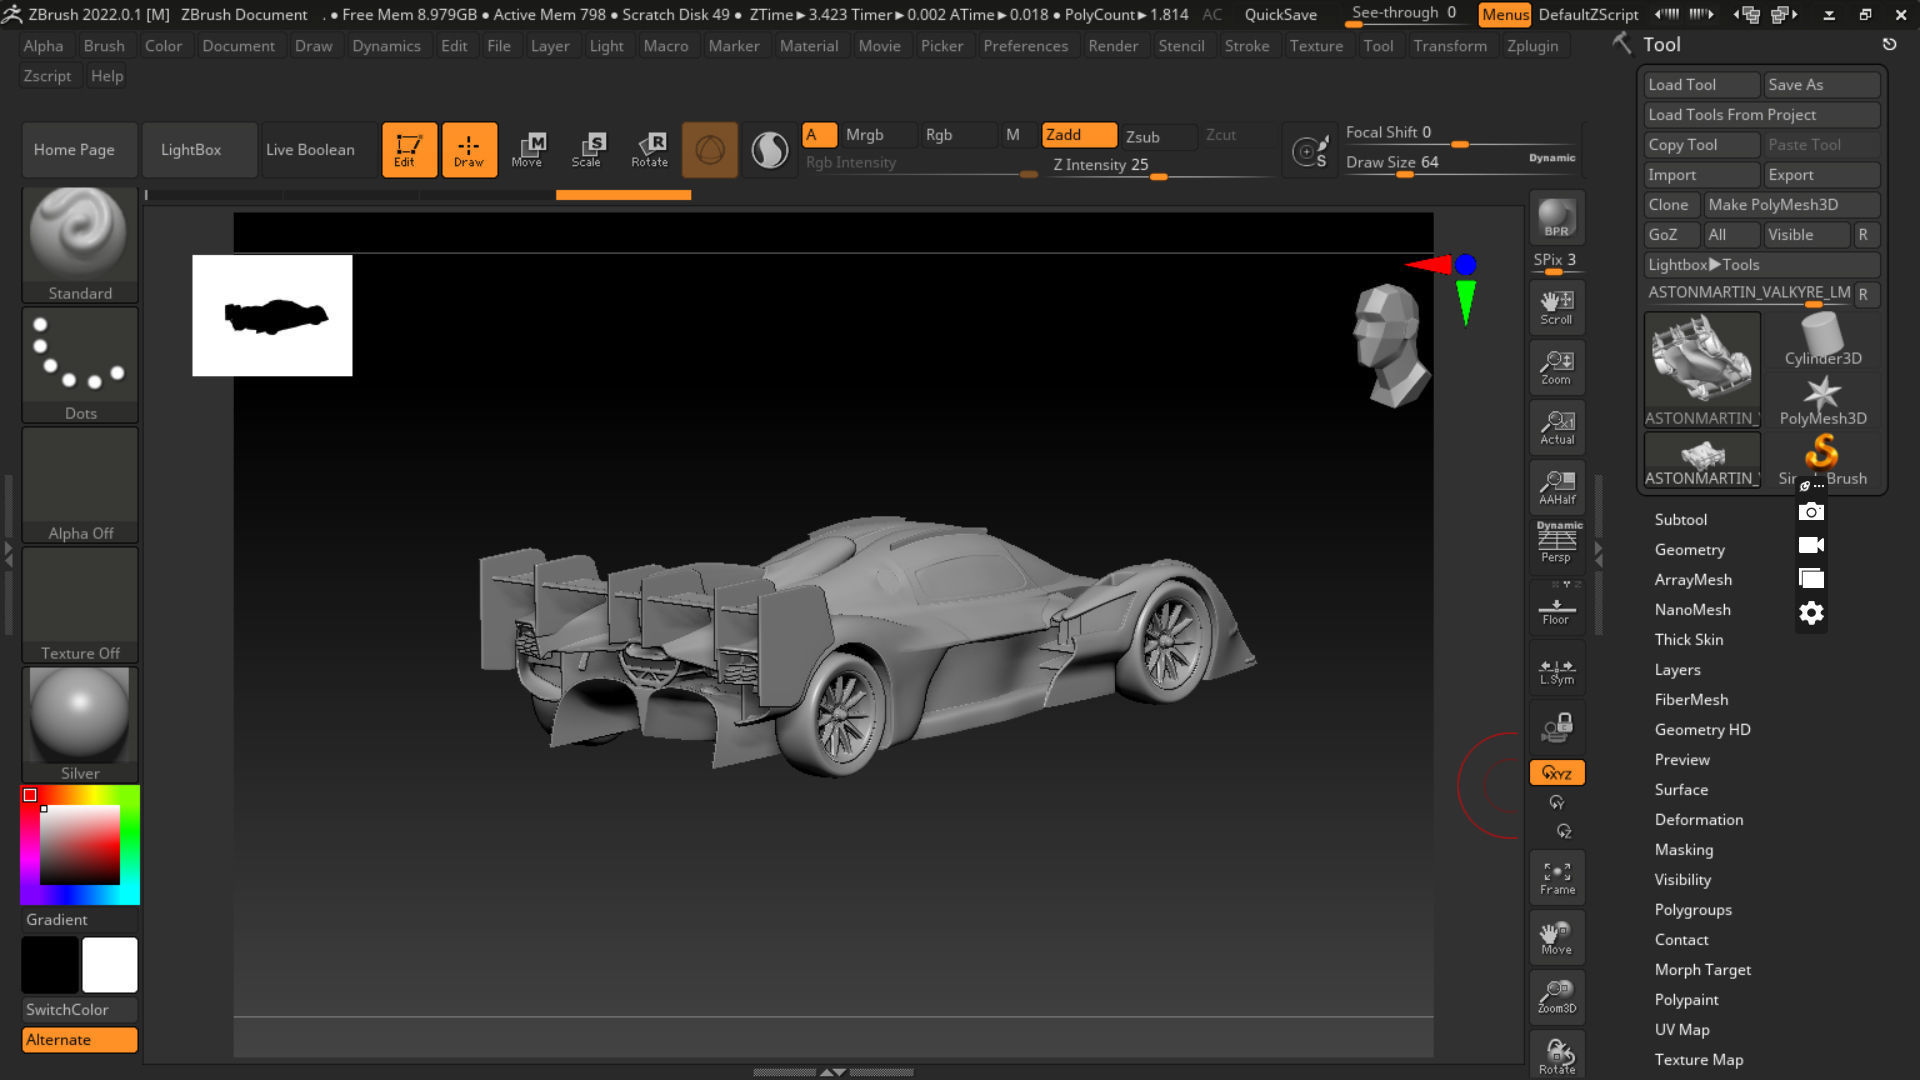Viewport: 1920px width, 1080px height.
Task: Open the Document menu
Action: pyautogui.click(x=238, y=46)
